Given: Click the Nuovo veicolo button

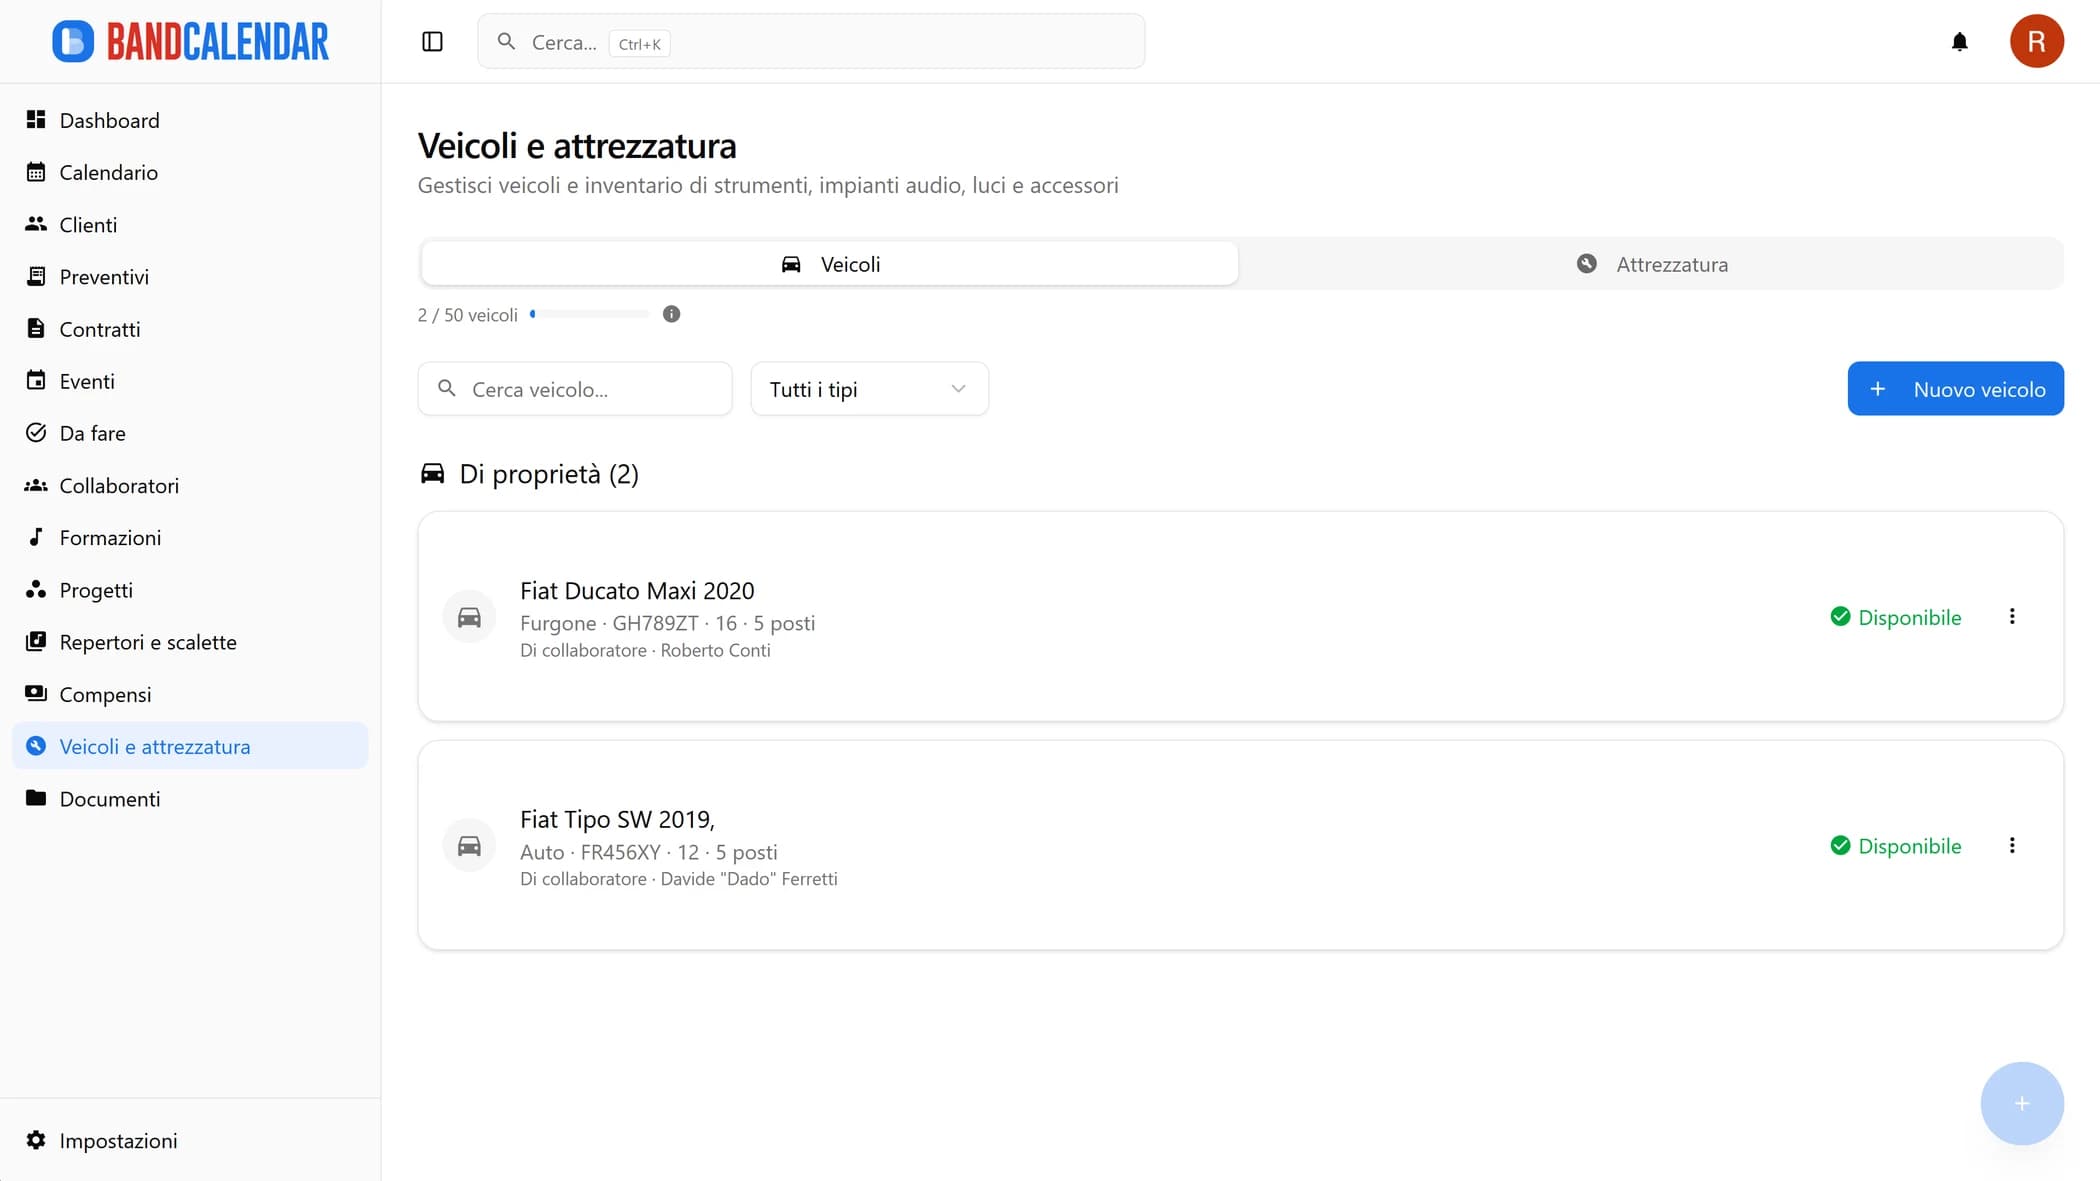Looking at the screenshot, I should (1955, 389).
